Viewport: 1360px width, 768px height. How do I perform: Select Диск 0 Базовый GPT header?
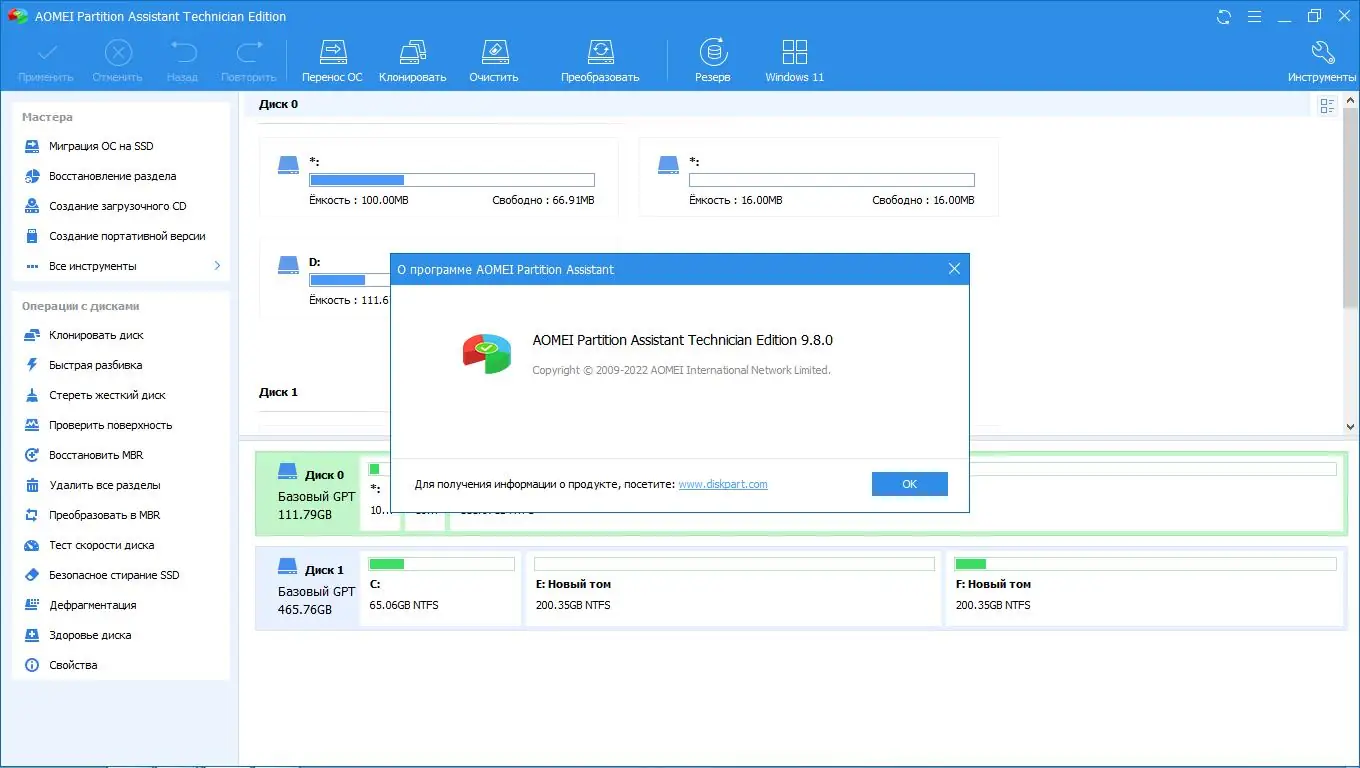coord(308,494)
